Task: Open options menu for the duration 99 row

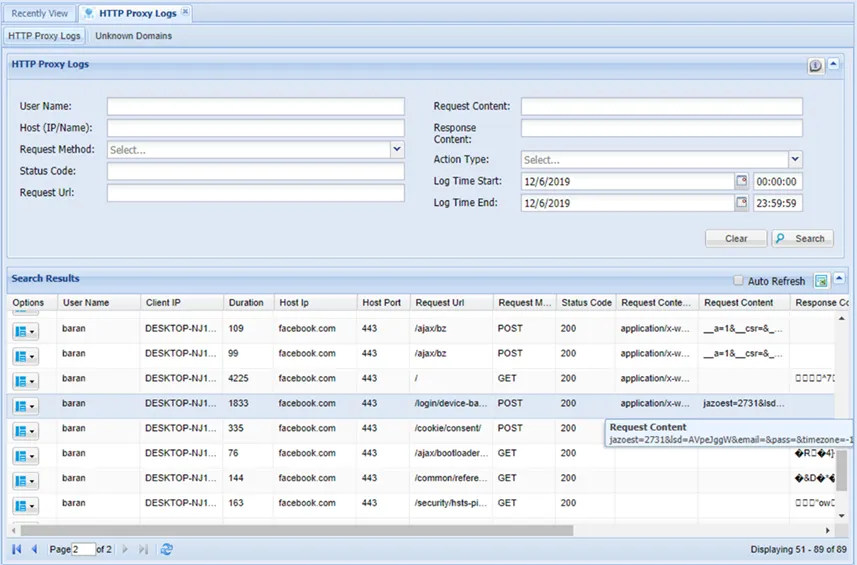Action: (25, 357)
